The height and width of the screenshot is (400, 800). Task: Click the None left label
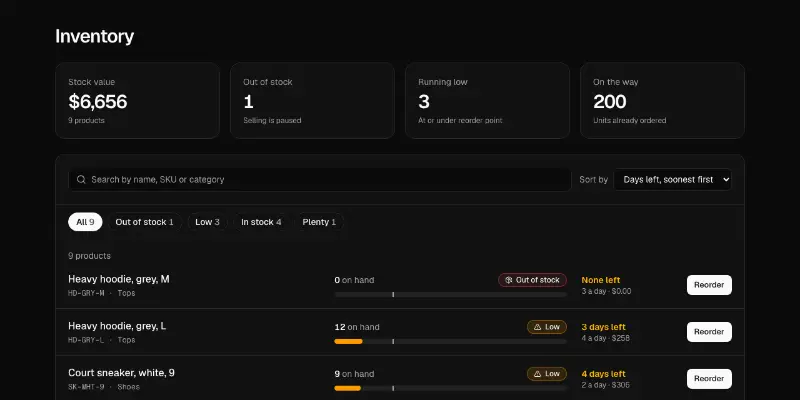click(601, 280)
